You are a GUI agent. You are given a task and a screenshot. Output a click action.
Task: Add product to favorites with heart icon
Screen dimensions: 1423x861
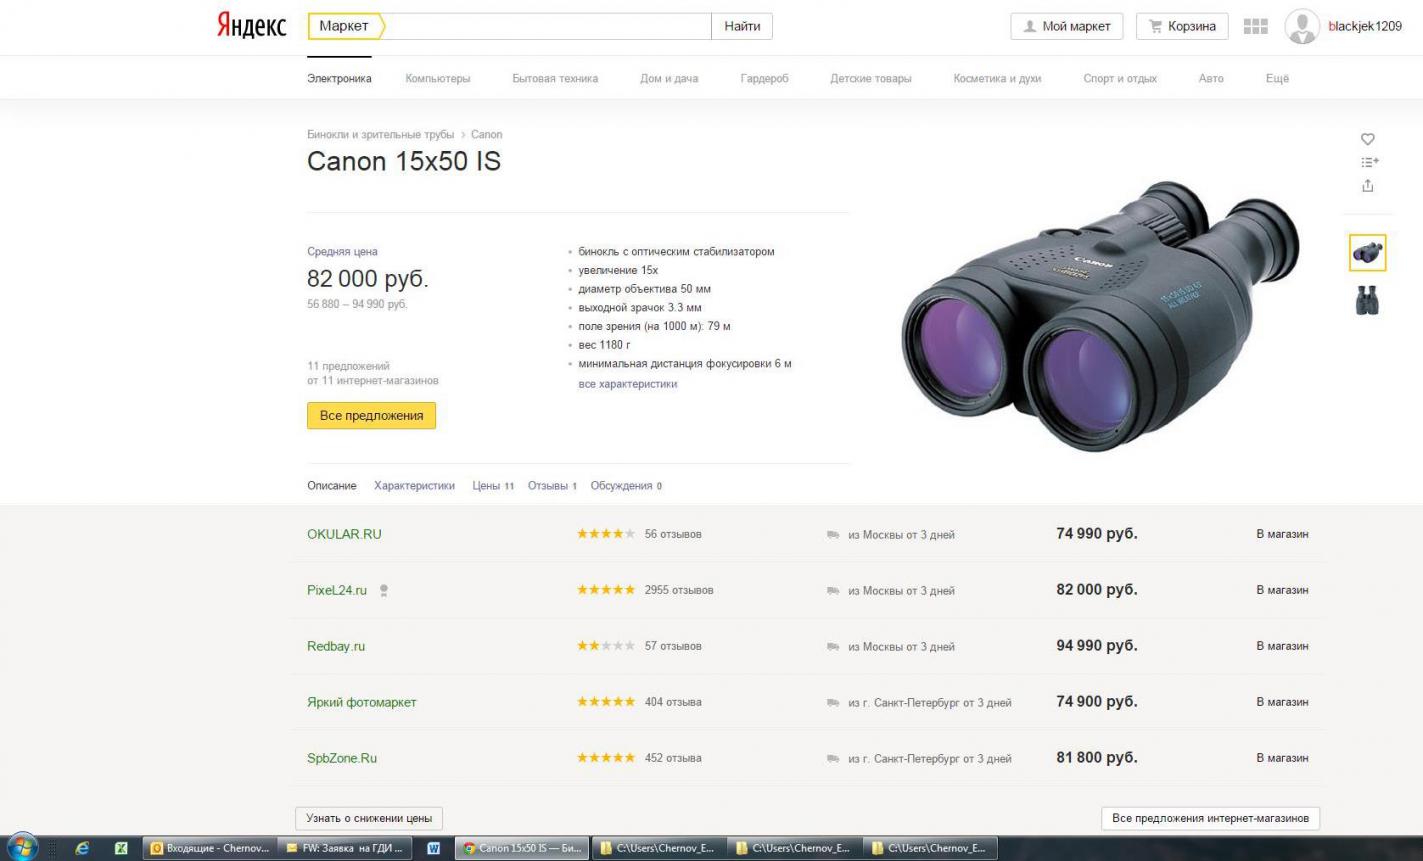point(1367,139)
